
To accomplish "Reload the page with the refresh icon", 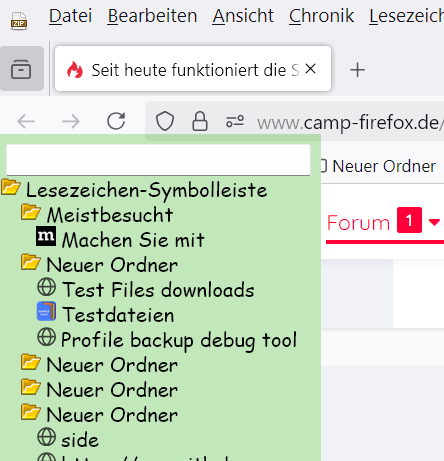I will point(116,121).
